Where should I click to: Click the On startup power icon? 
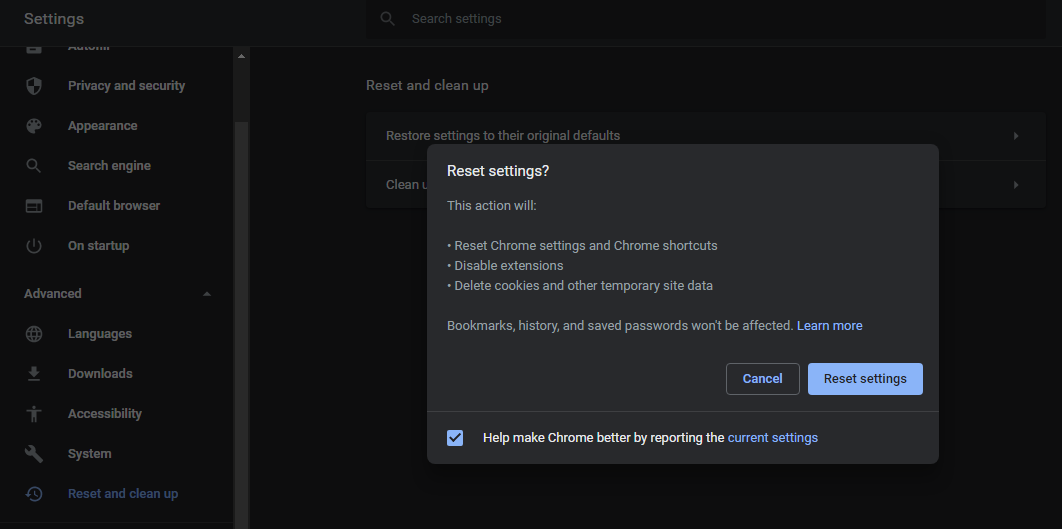[x=34, y=246]
